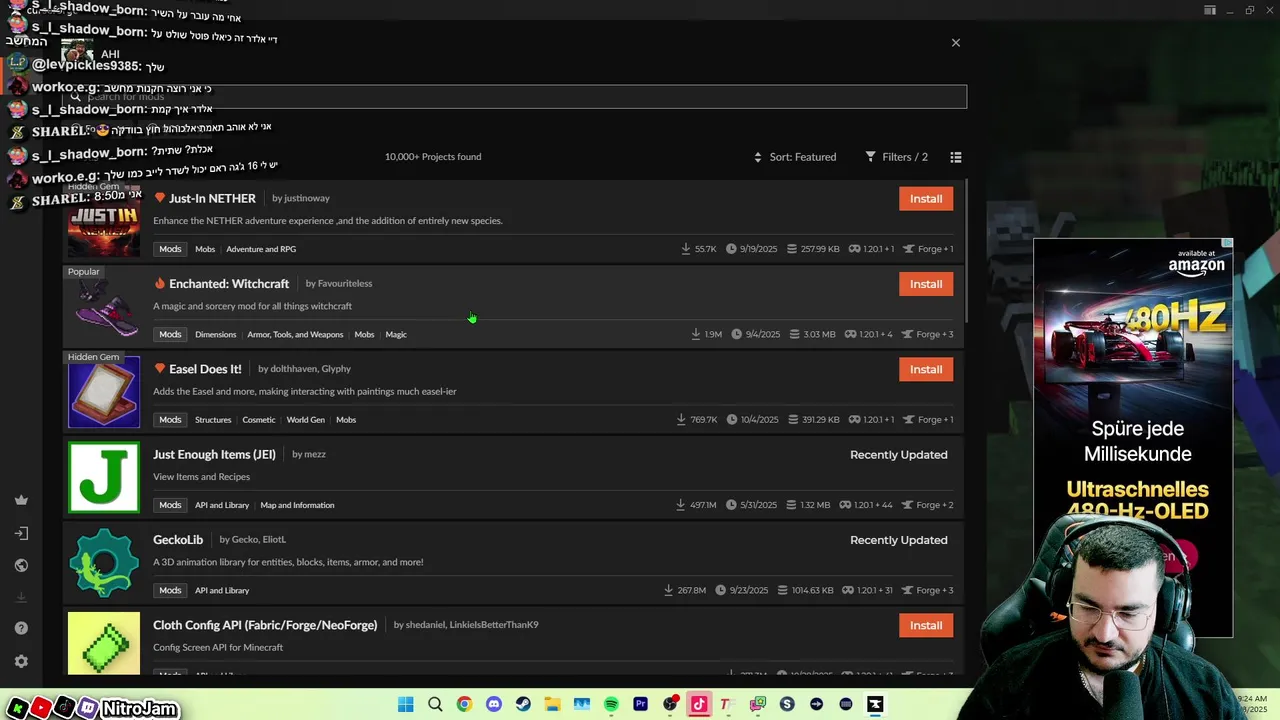The width and height of the screenshot is (1280, 720).
Task: Click the sign-in arrow icon in sidebar
Action: pos(21,533)
